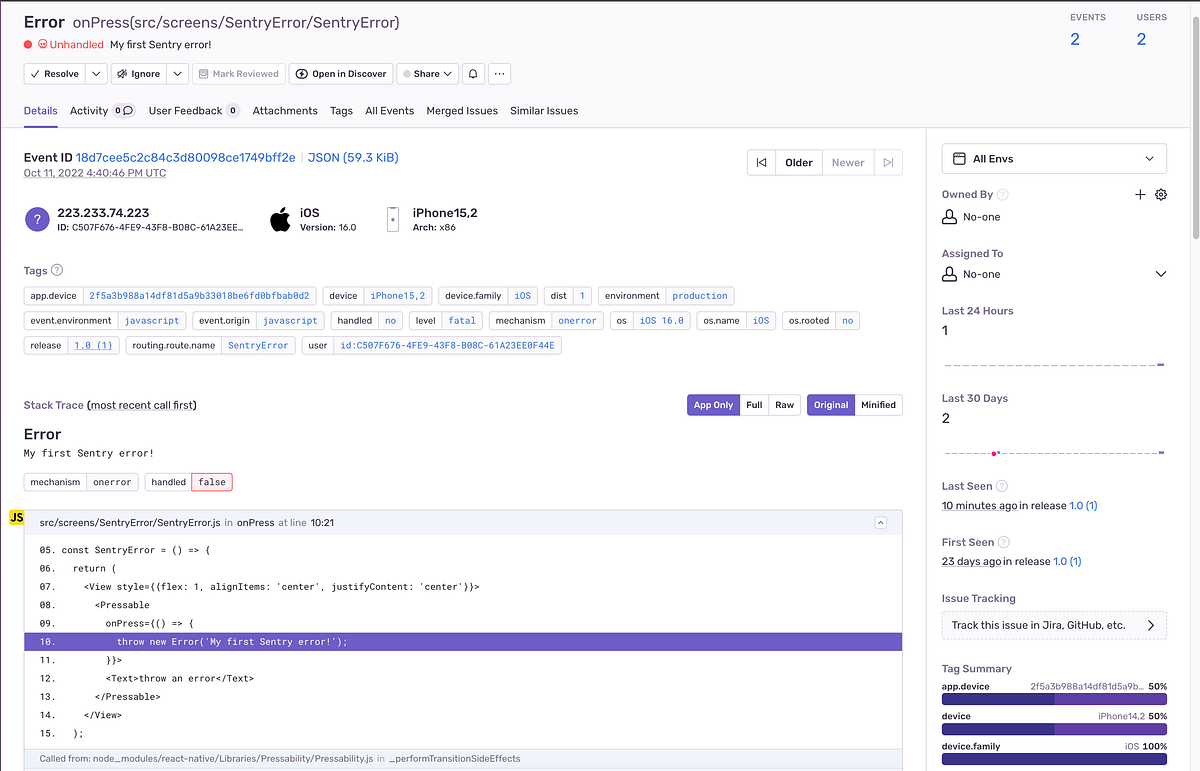Open the Ignore dropdown arrow
The width and height of the screenshot is (1200, 771).
[x=177, y=74]
